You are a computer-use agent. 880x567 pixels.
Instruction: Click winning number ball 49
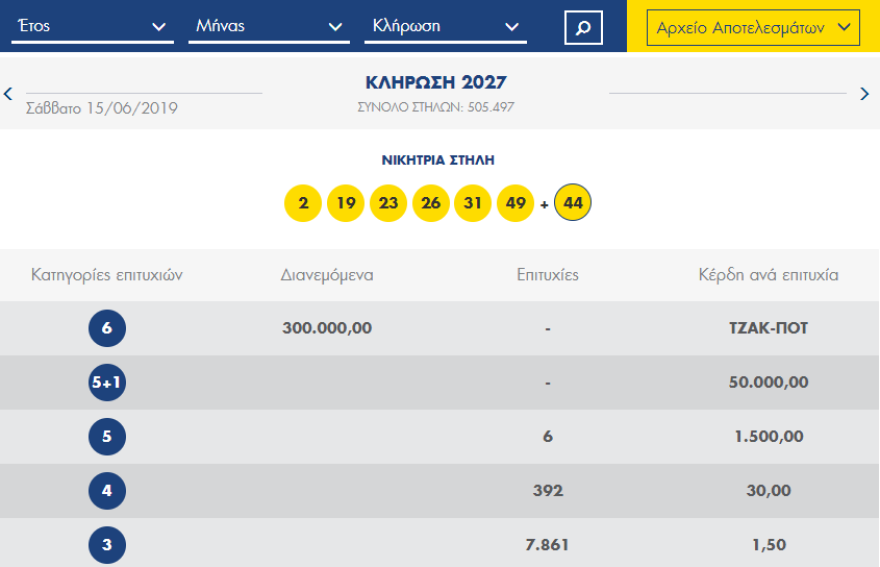click(515, 204)
